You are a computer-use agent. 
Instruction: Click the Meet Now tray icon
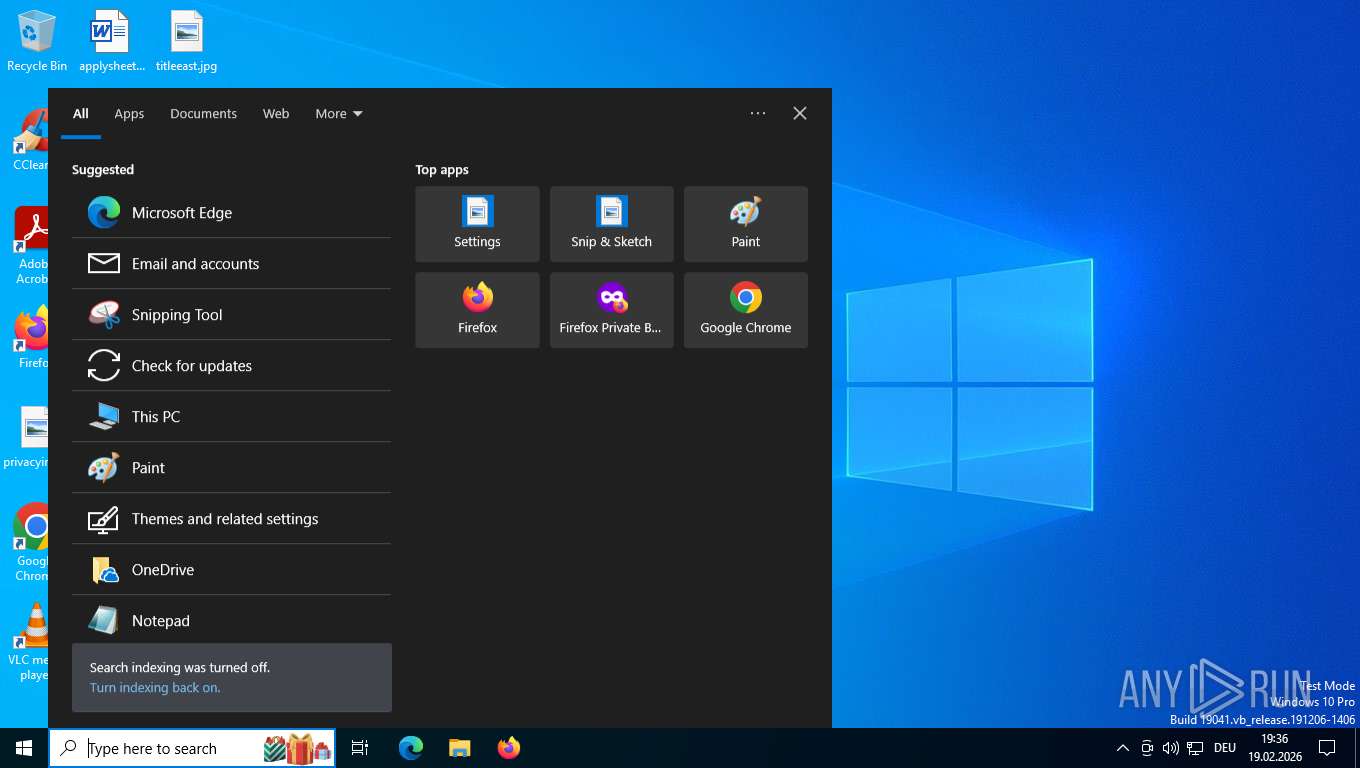[x=1147, y=748]
